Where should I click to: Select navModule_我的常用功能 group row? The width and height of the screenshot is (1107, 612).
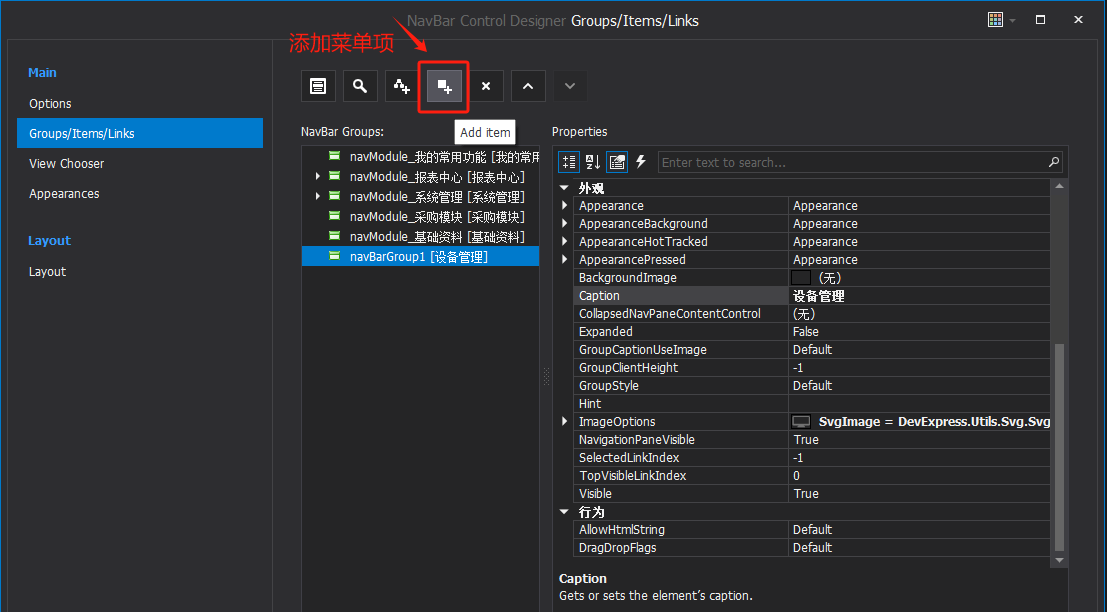click(x=420, y=157)
